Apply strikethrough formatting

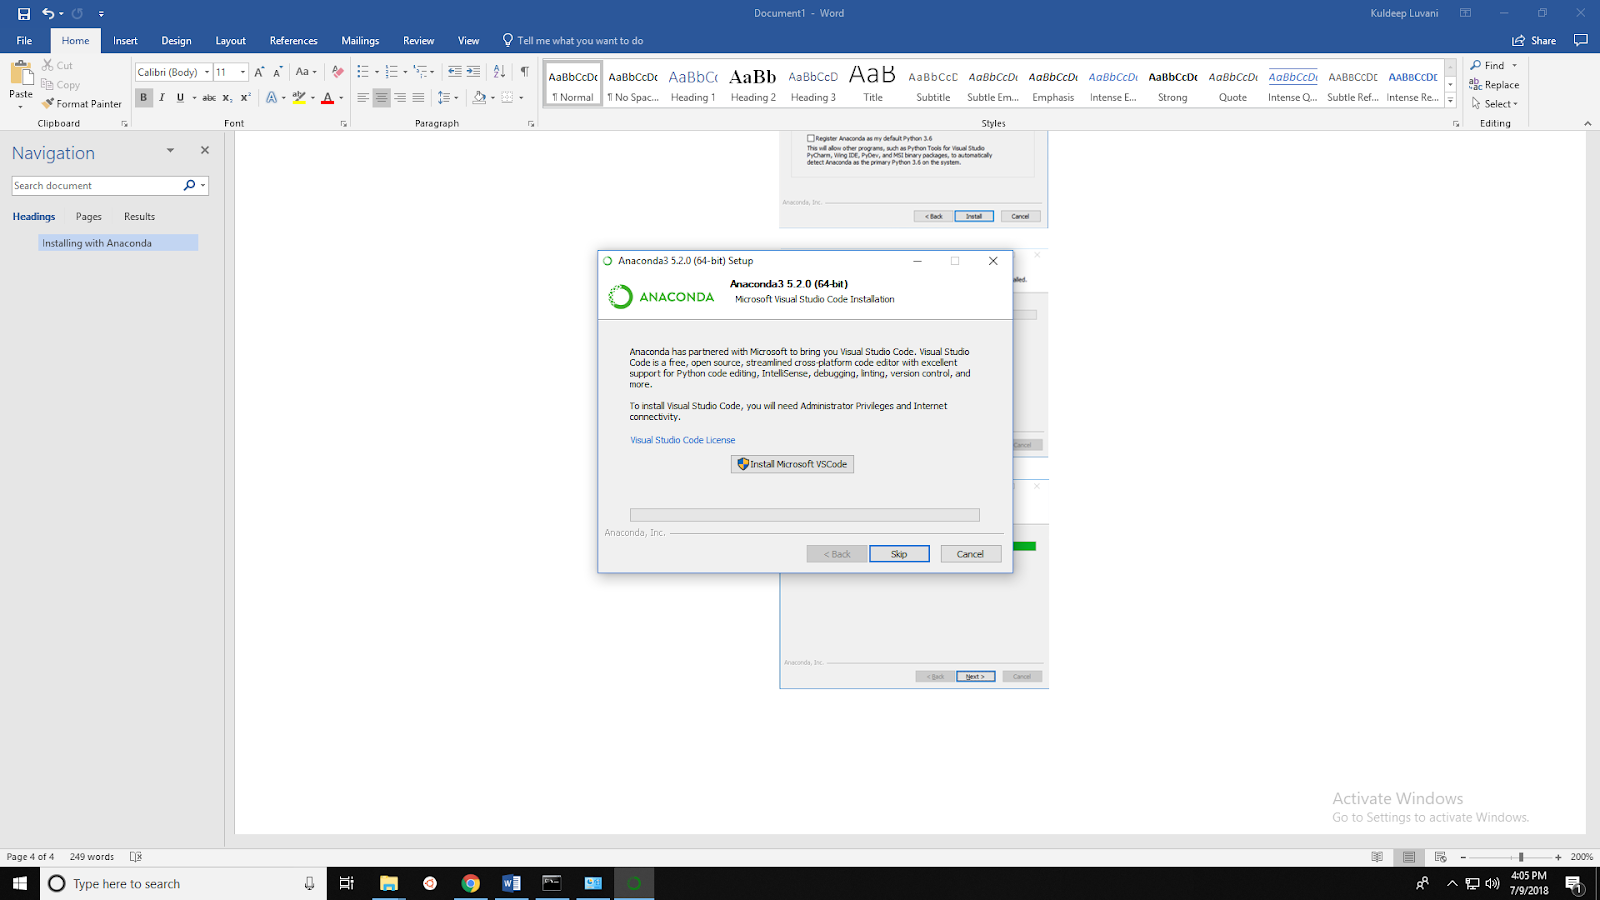tap(209, 98)
